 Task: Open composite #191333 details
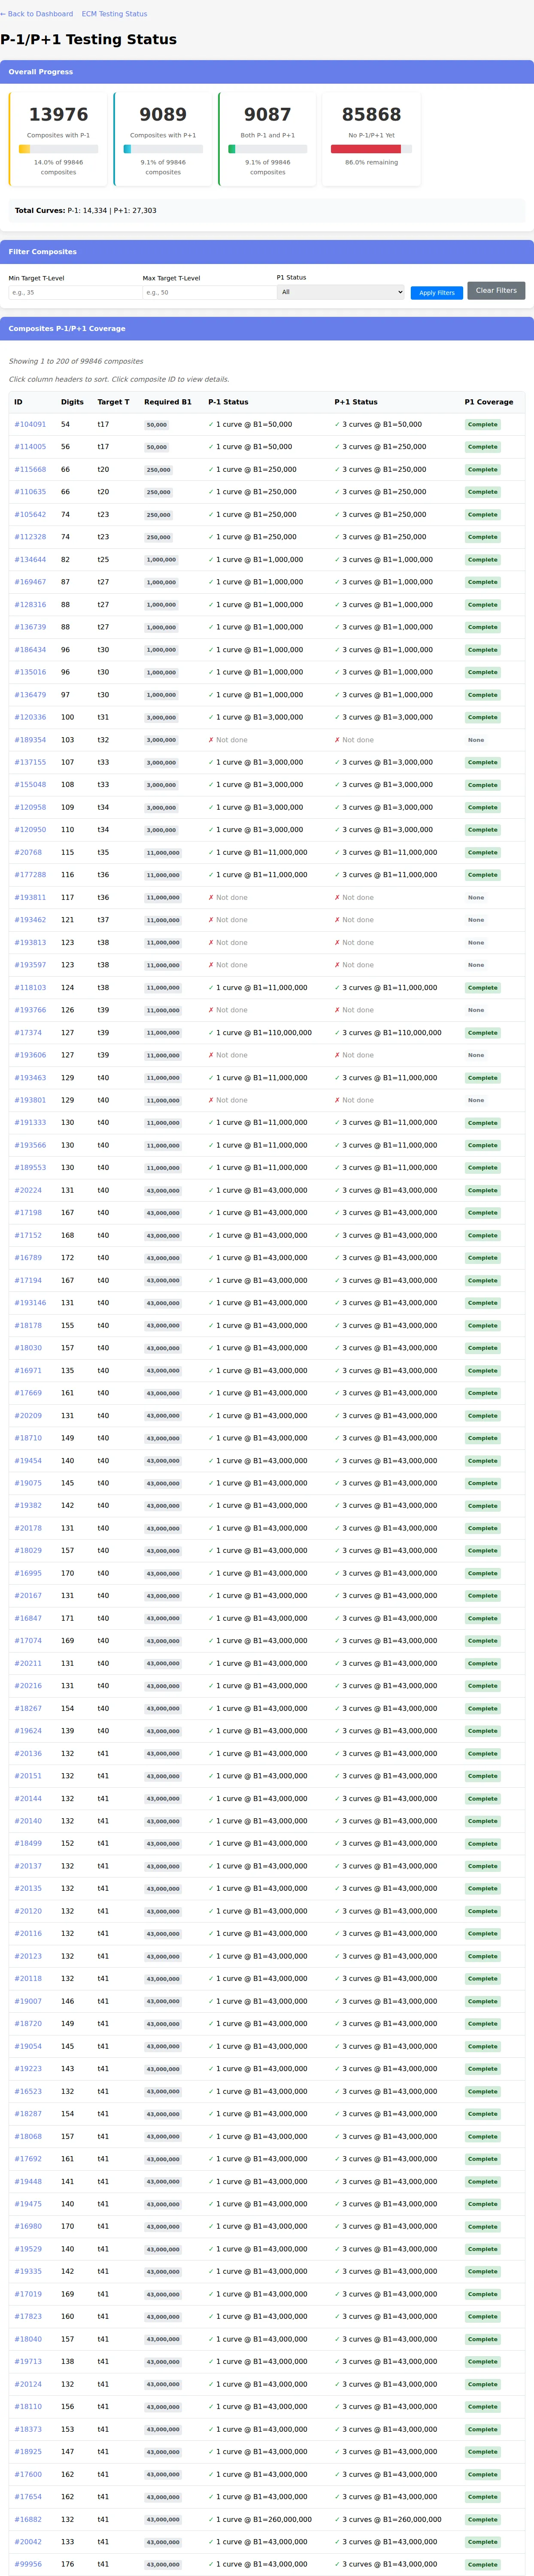tap(30, 1122)
